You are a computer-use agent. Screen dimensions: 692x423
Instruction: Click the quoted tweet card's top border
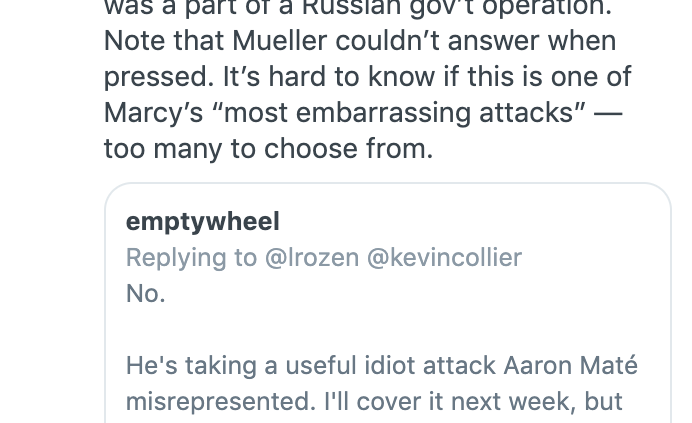tap(387, 184)
